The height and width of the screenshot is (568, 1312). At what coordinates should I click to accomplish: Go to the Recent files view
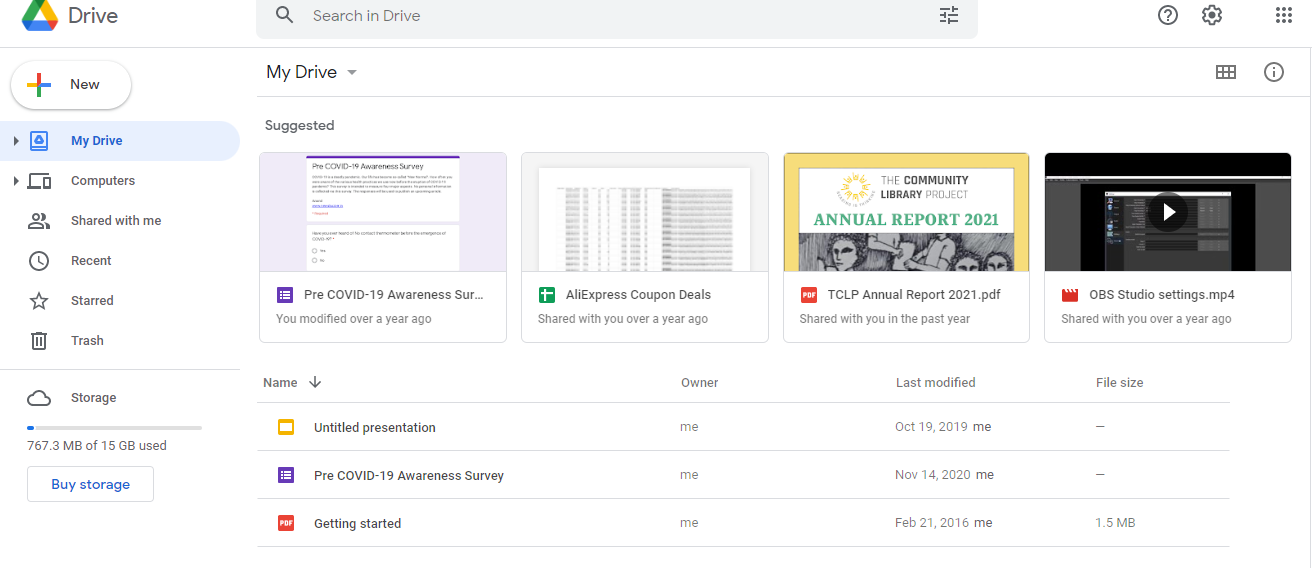[x=91, y=261]
